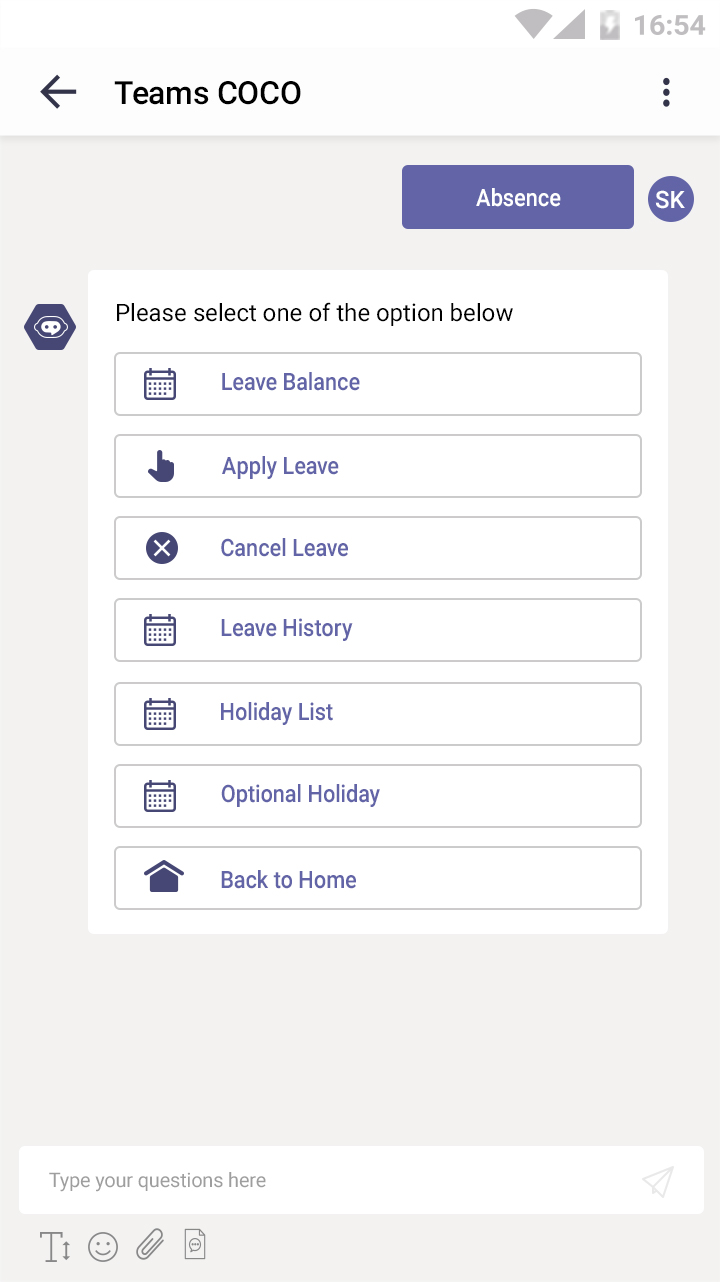
Task: Choose the Apply Leave option
Action: 378,466
